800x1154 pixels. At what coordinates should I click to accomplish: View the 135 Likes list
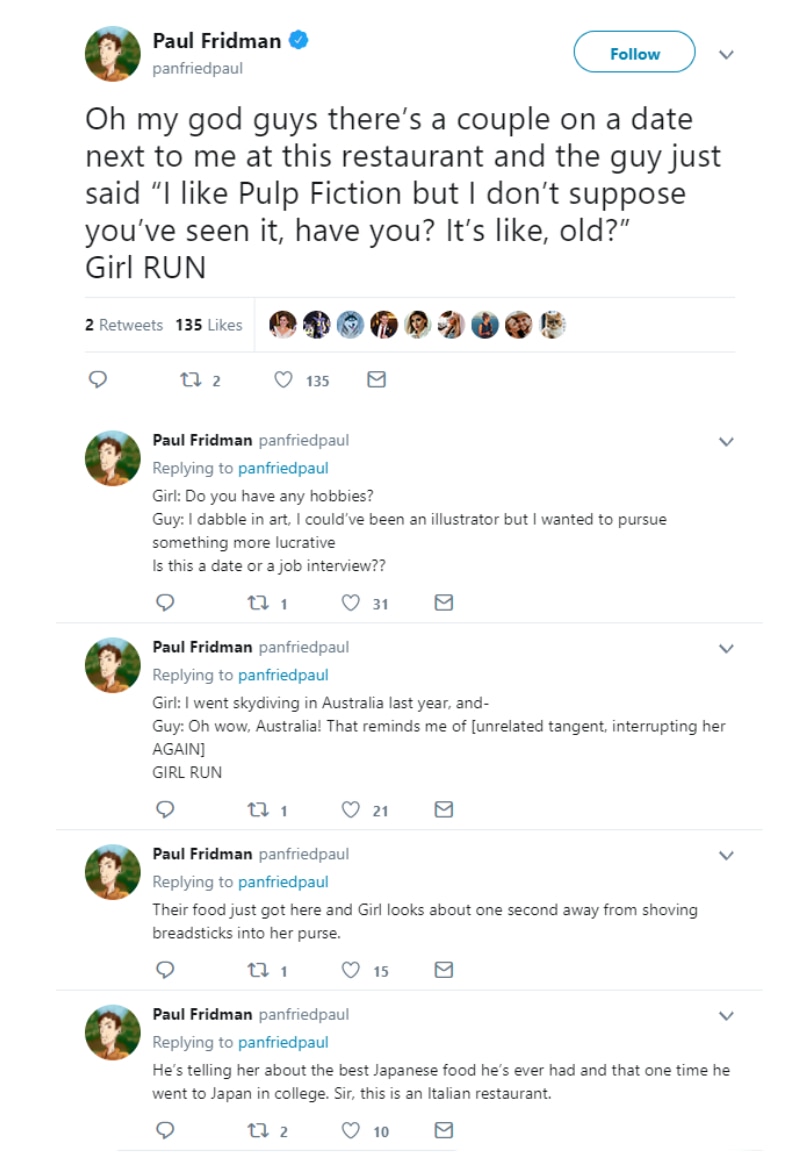click(209, 325)
